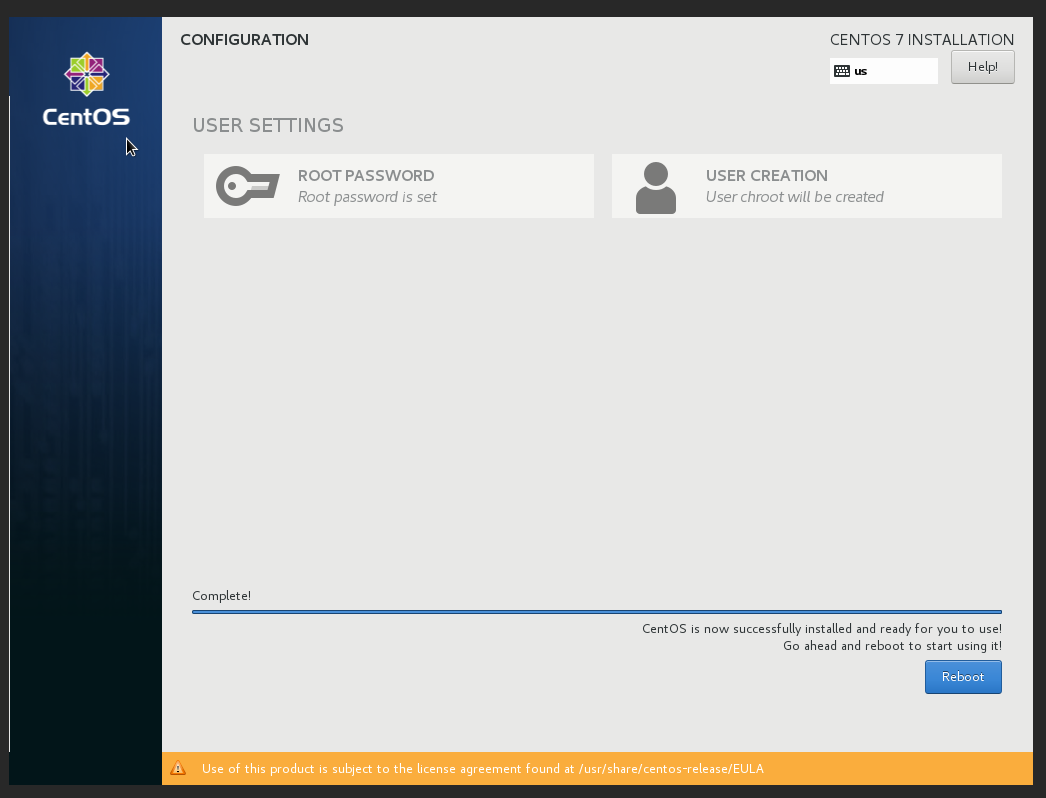Click the 'Complete!' status text
Screen dimensions: 1046x798
(221, 596)
